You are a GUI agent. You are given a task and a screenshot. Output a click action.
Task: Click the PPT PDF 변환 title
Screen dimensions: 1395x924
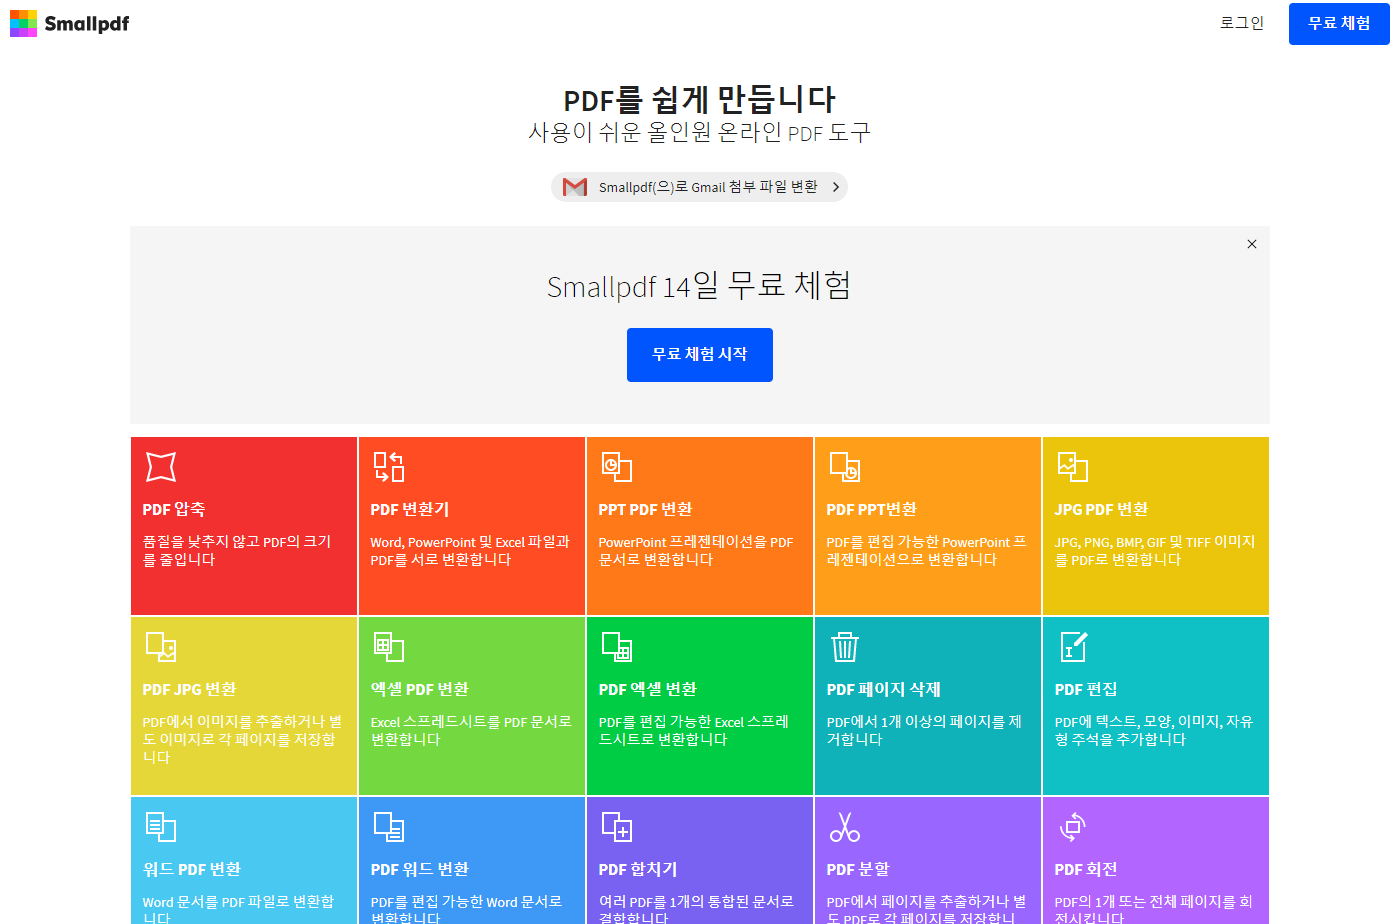tap(645, 509)
